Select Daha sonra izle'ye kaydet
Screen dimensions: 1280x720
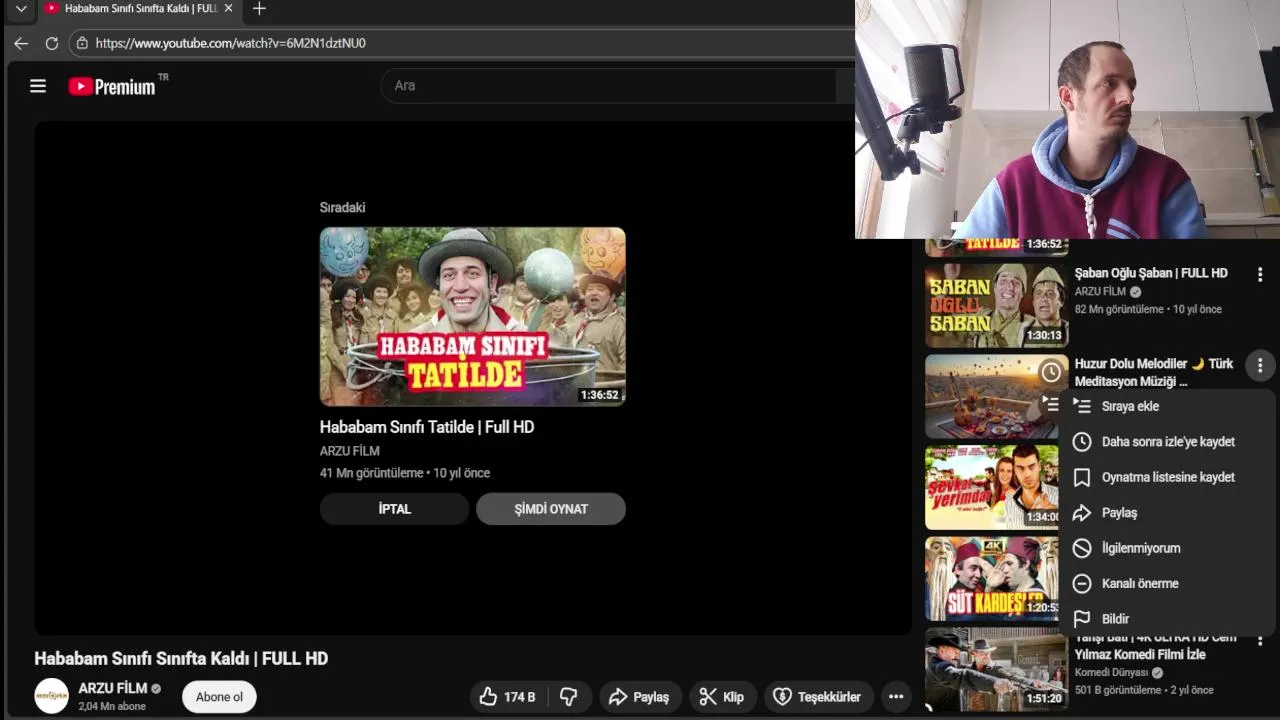[1167, 442]
